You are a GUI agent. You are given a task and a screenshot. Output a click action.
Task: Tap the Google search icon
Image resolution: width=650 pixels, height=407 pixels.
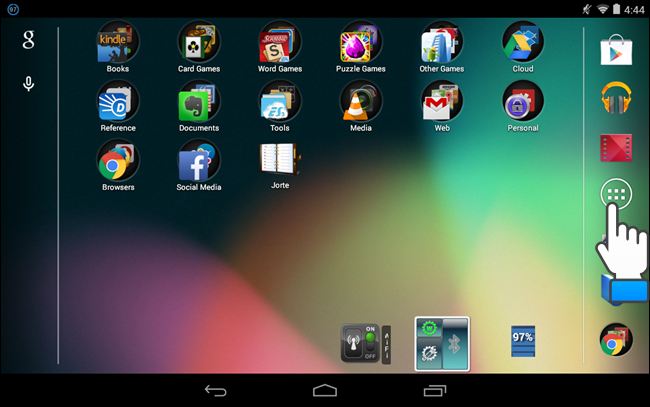(x=28, y=40)
